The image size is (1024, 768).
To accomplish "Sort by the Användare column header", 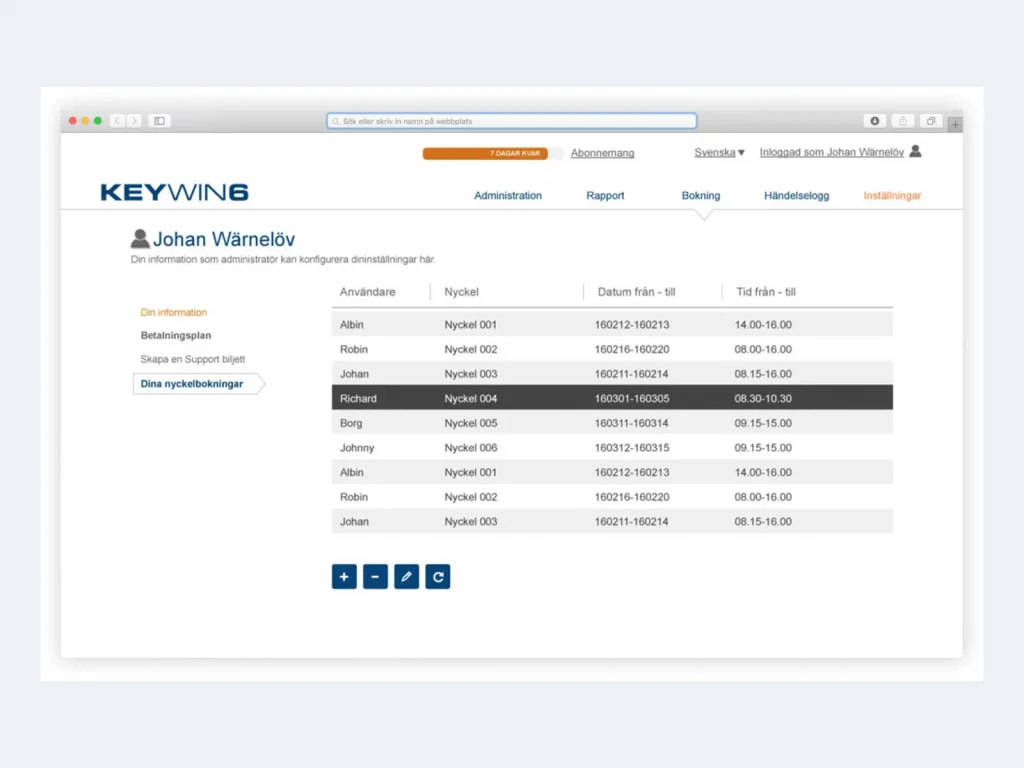I will pyautogui.click(x=367, y=292).
